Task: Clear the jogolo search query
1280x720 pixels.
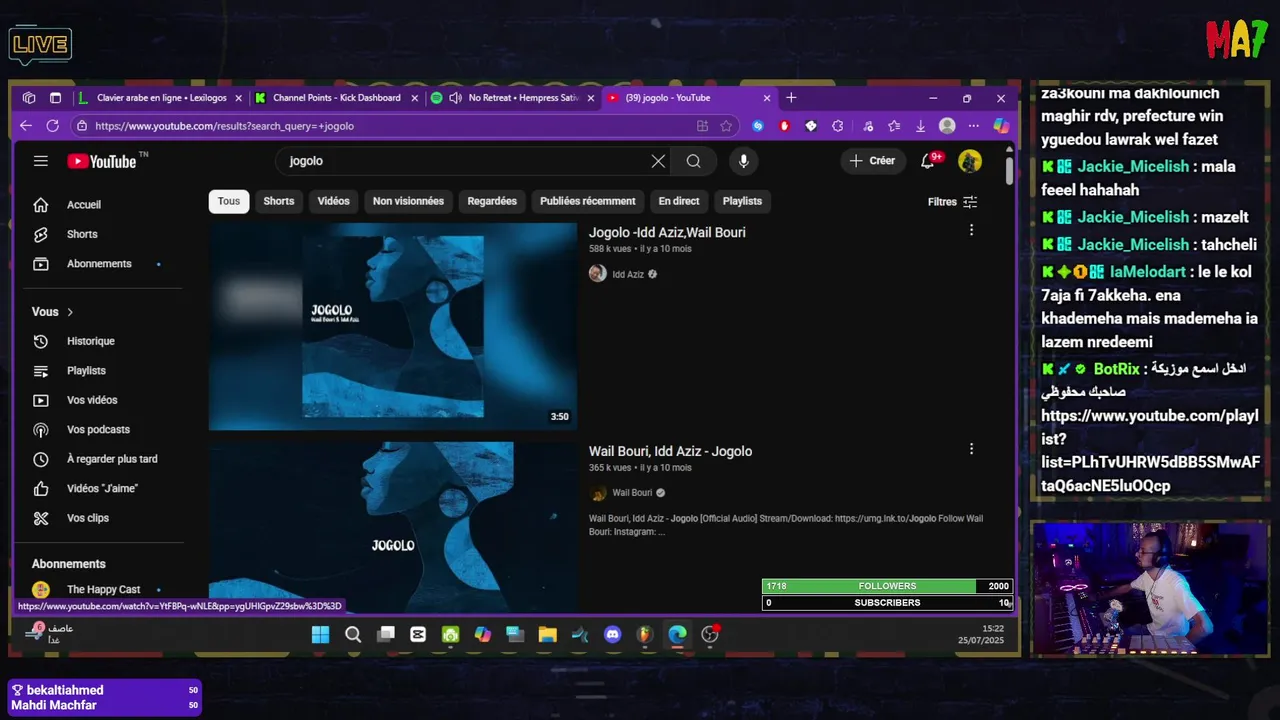Action: [x=658, y=161]
